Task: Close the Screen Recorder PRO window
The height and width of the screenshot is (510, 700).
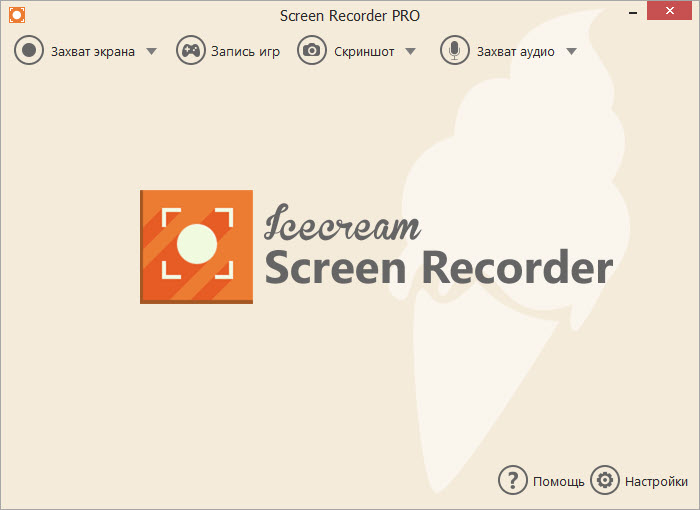Action: coord(669,11)
